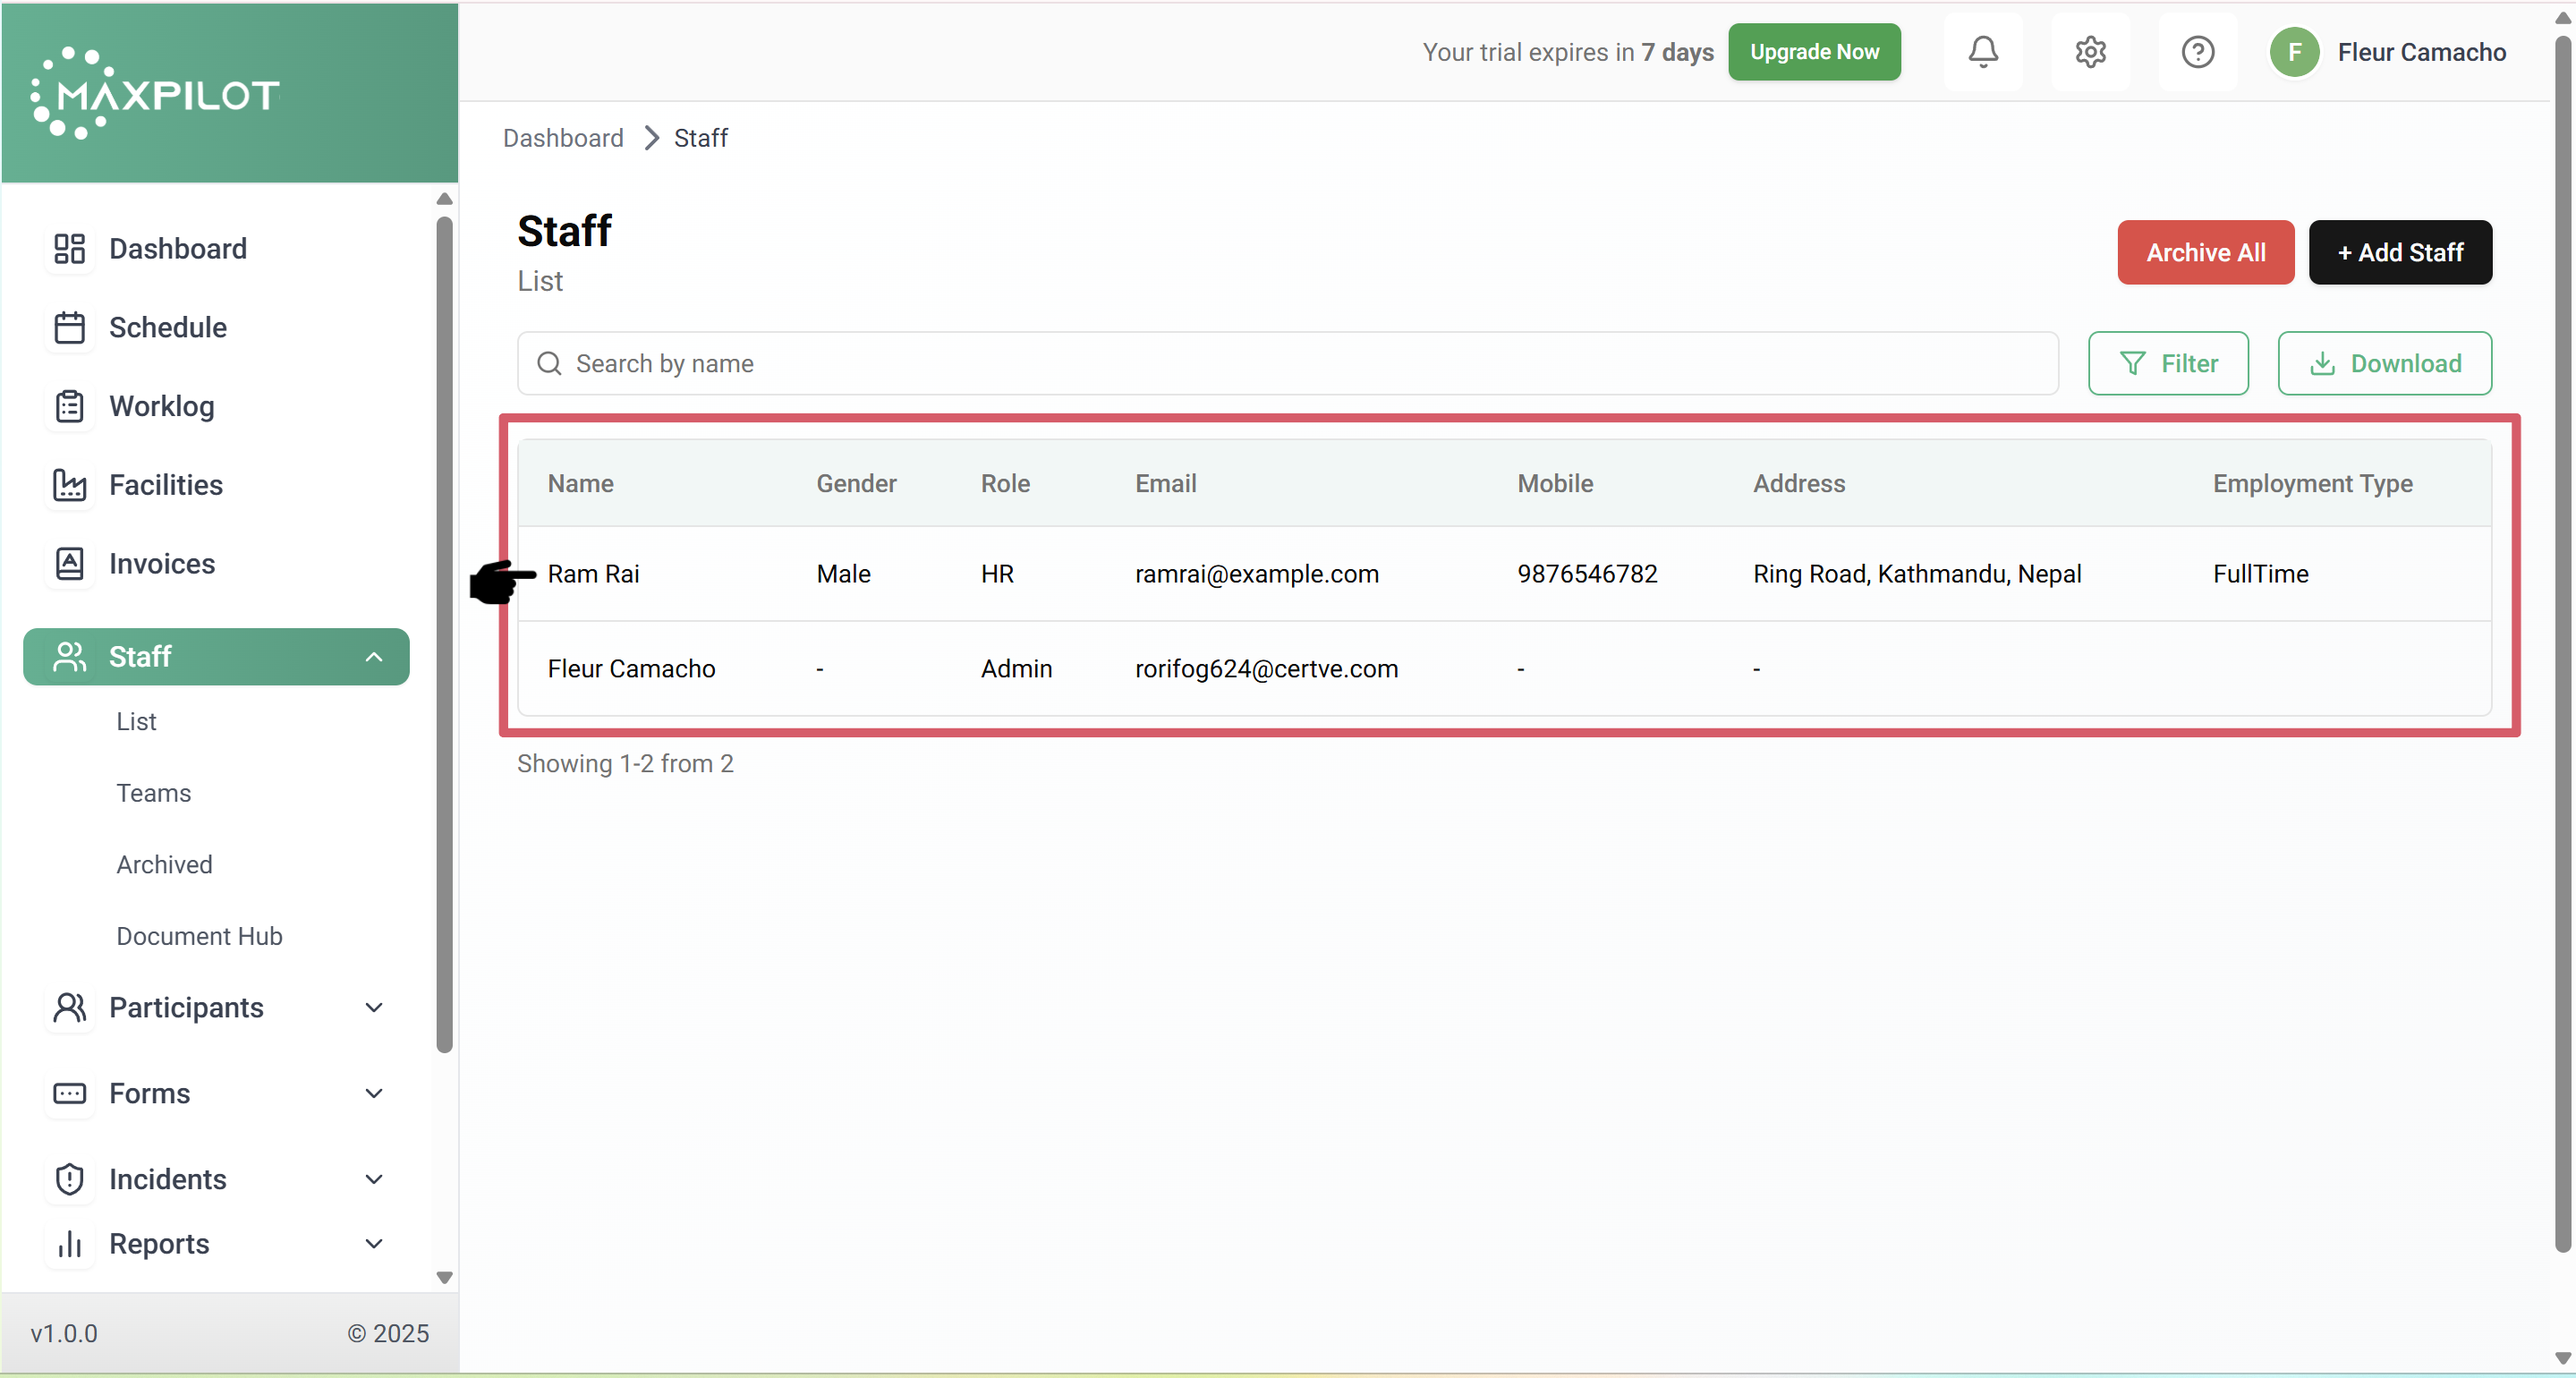Viewport: 2576px width, 1378px height.
Task: Click the Invoices document icon
Action: pos(69,564)
